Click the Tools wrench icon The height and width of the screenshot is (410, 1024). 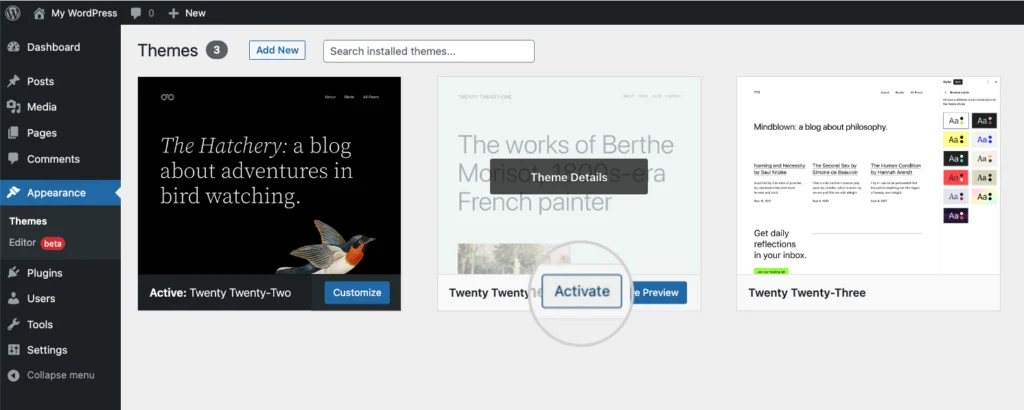coord(14,324)
